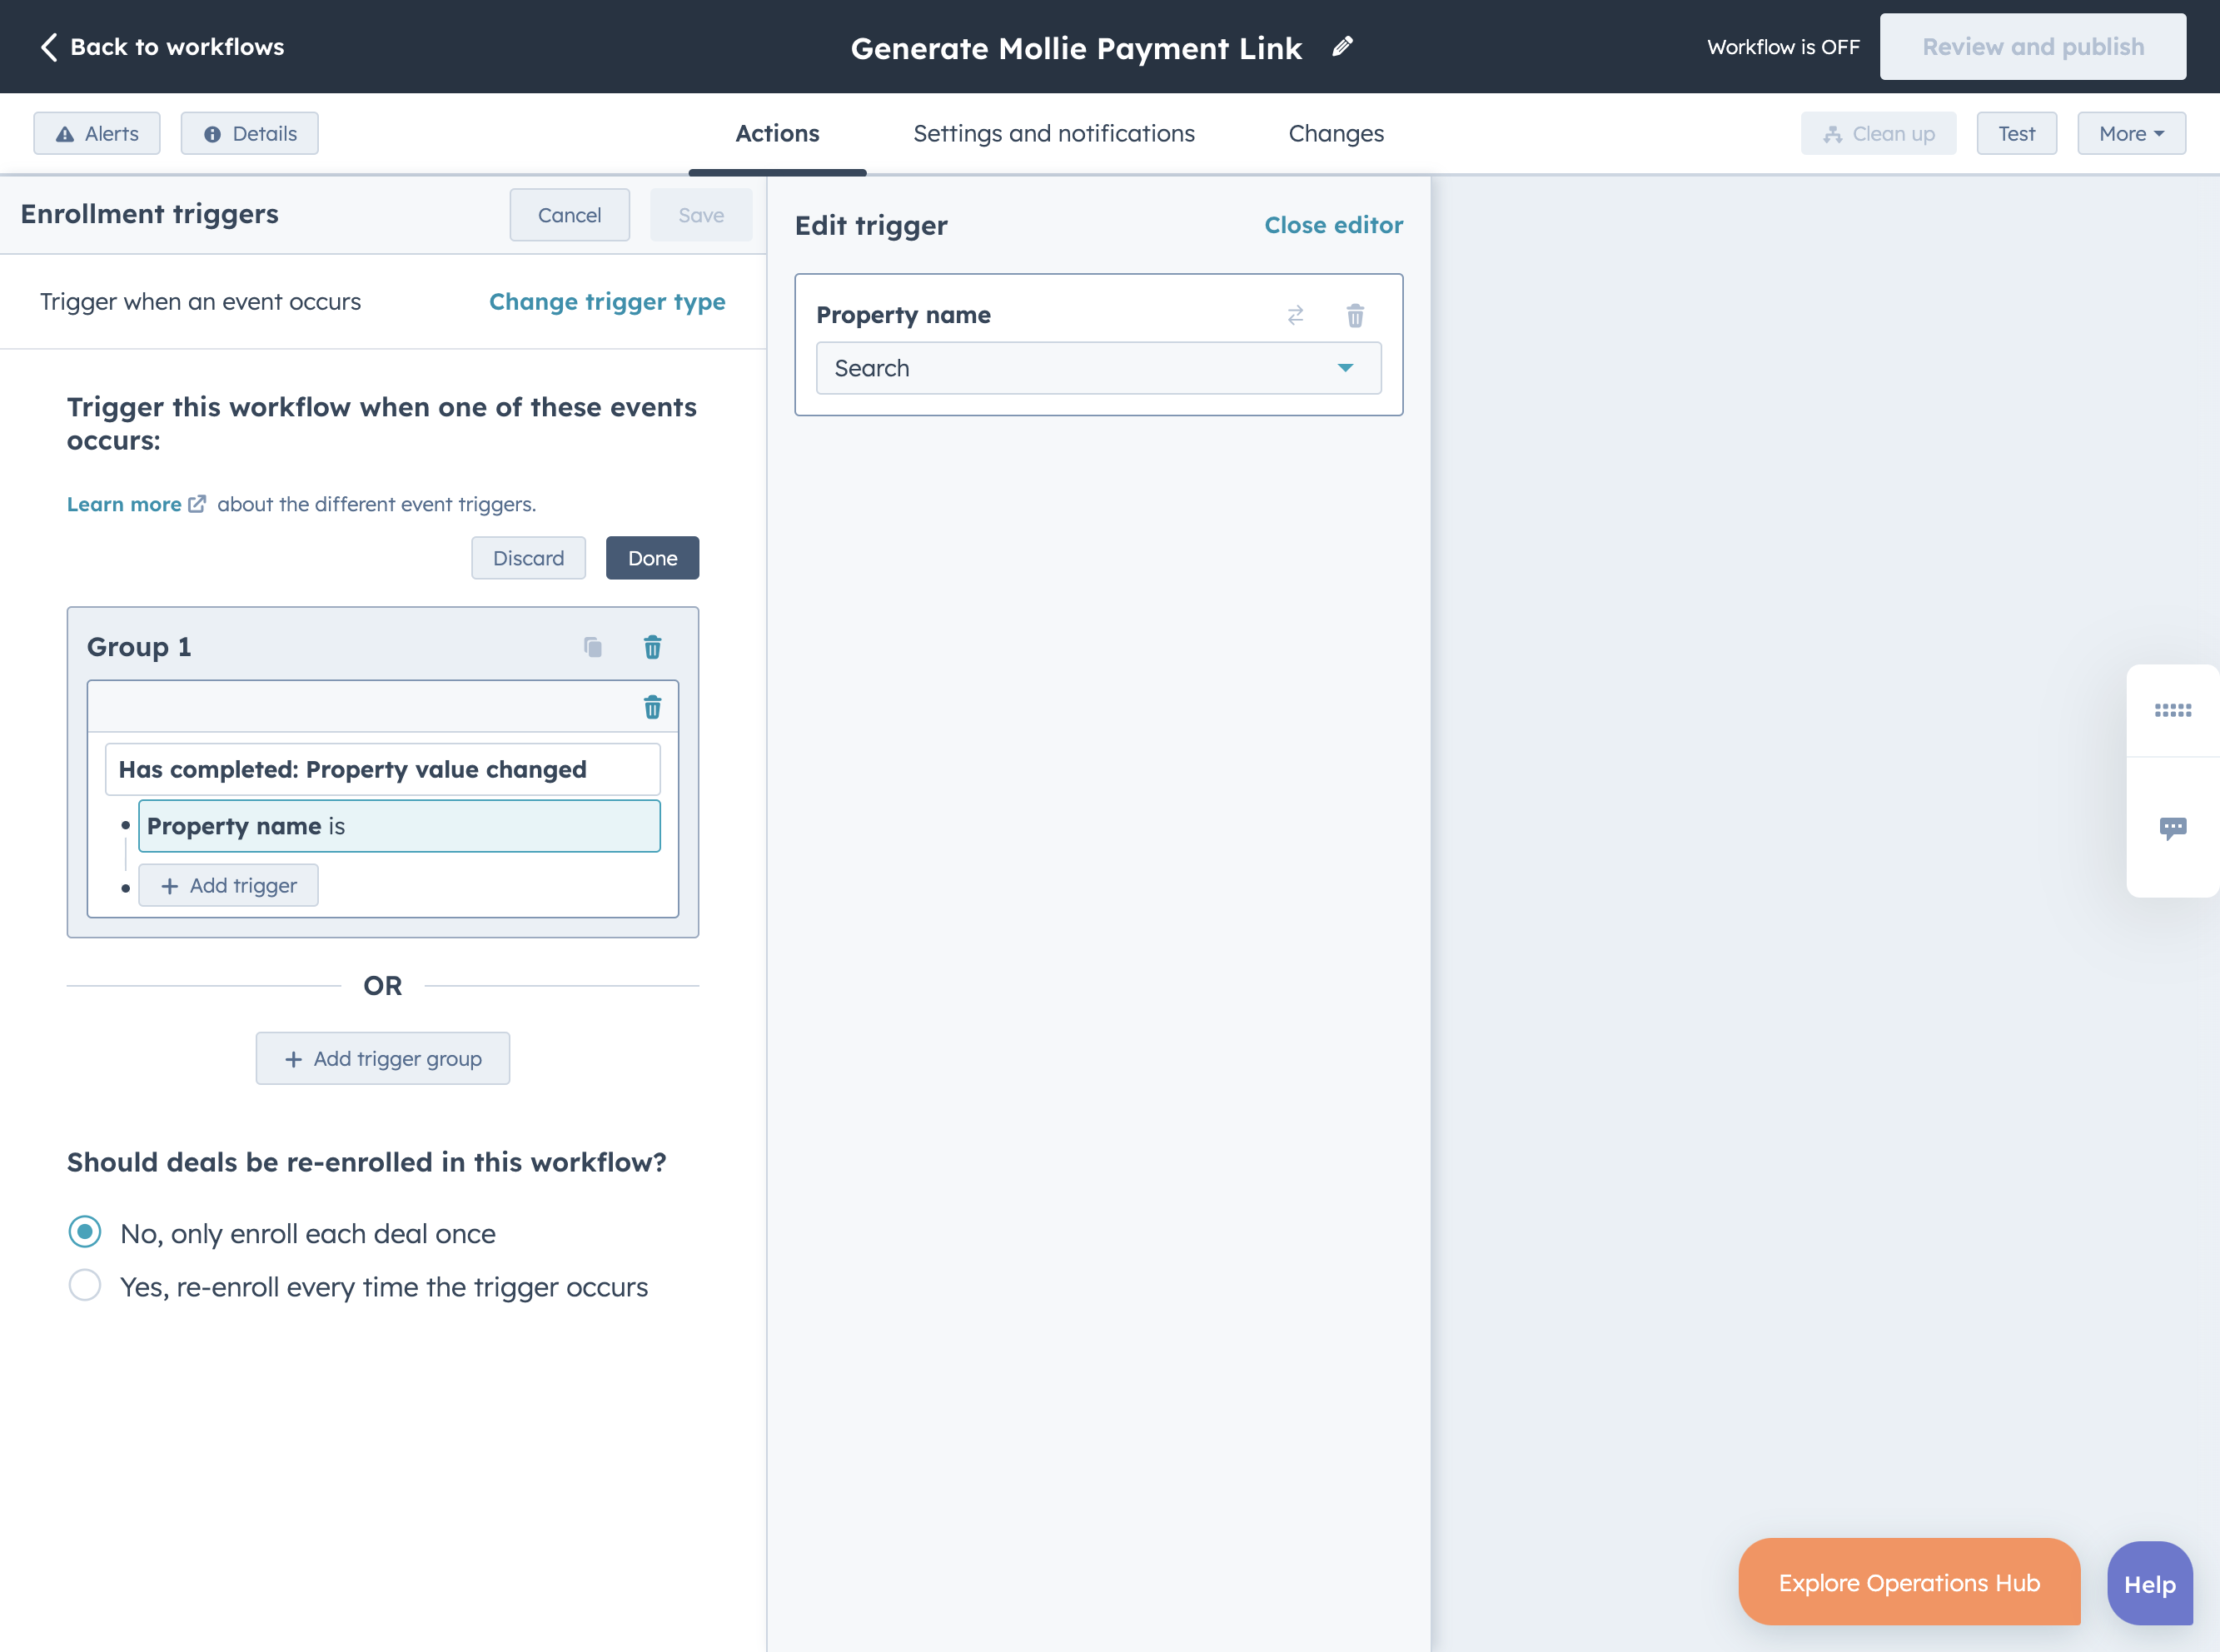Discard the trigger edits

pyautogui.click(x=528, y=558)
